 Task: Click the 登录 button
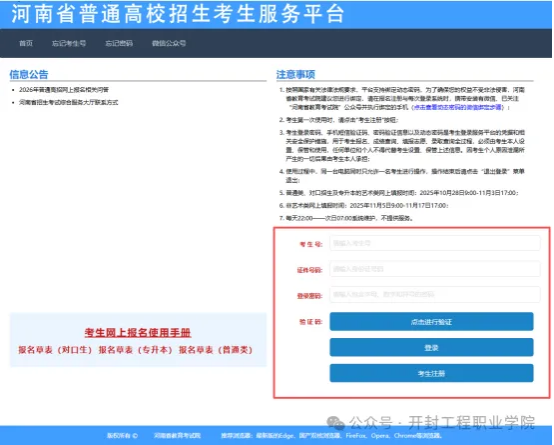click(x=431, y=347)
